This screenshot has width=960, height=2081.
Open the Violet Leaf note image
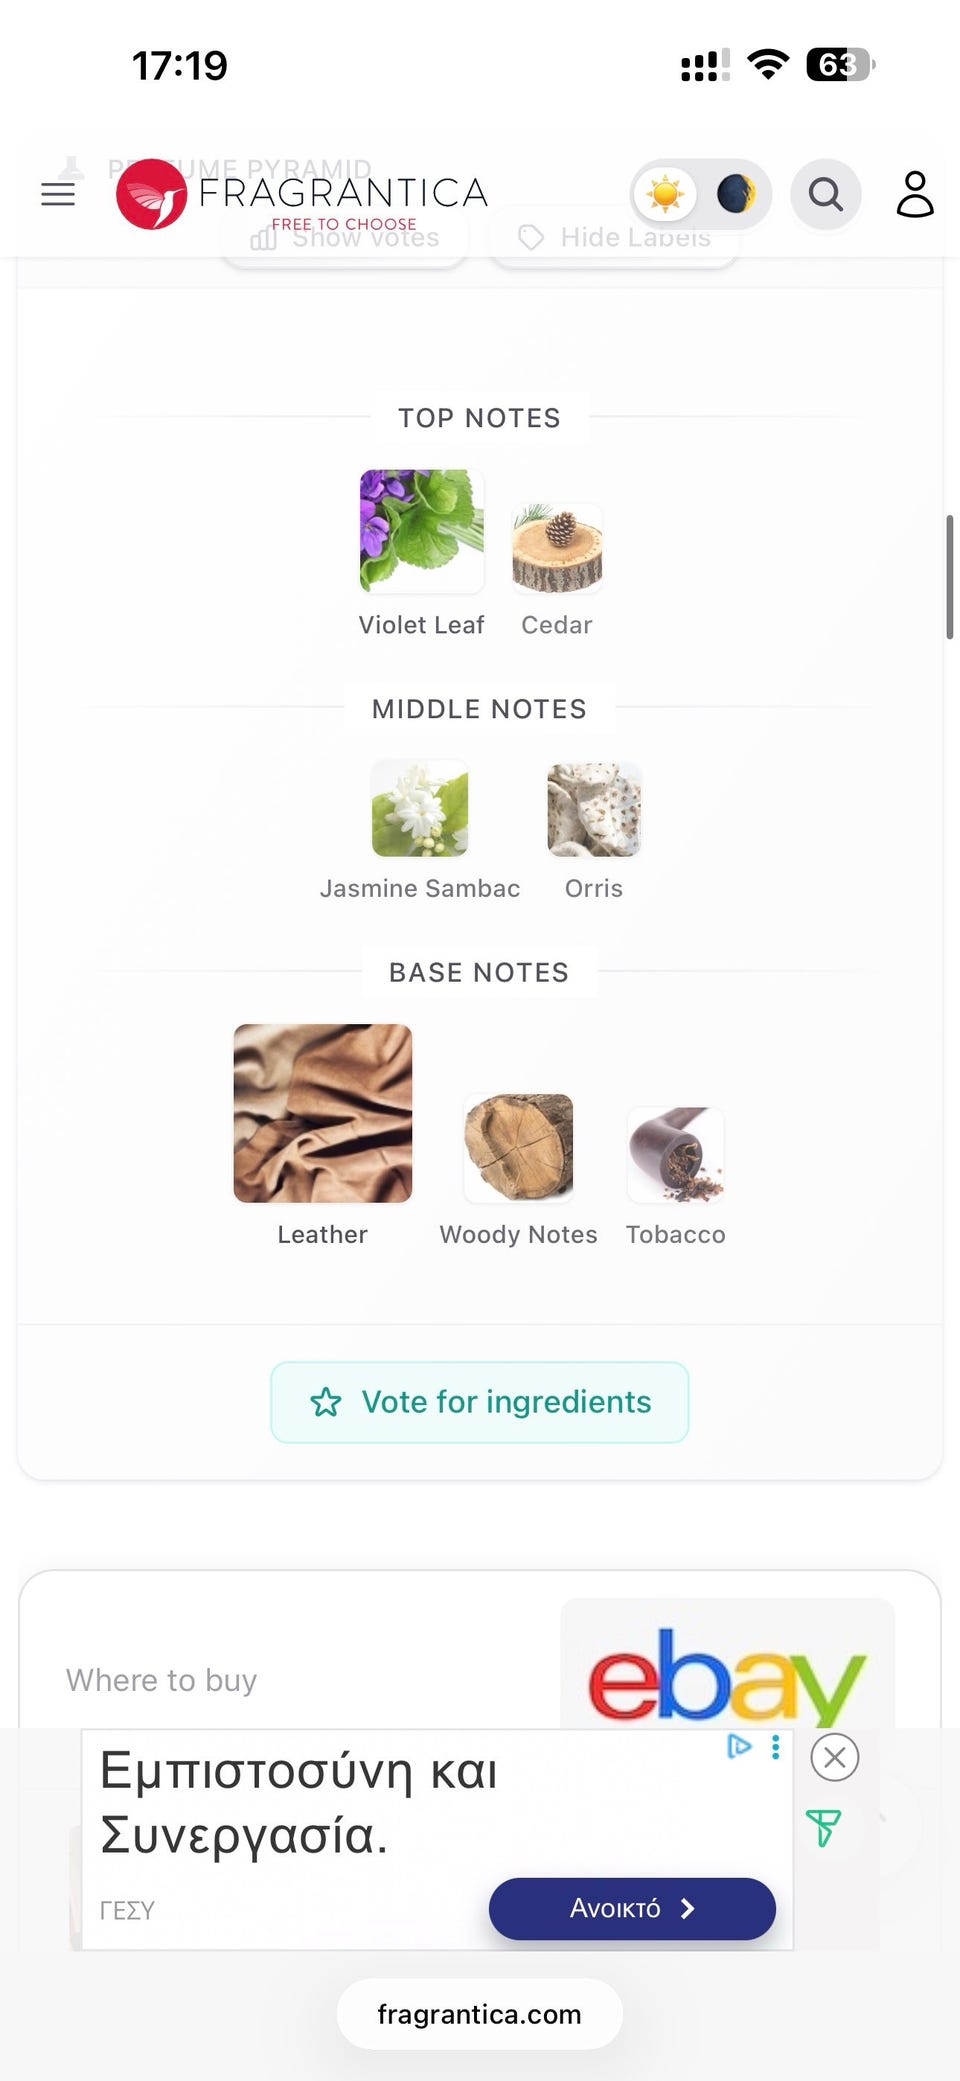(421, 531)
